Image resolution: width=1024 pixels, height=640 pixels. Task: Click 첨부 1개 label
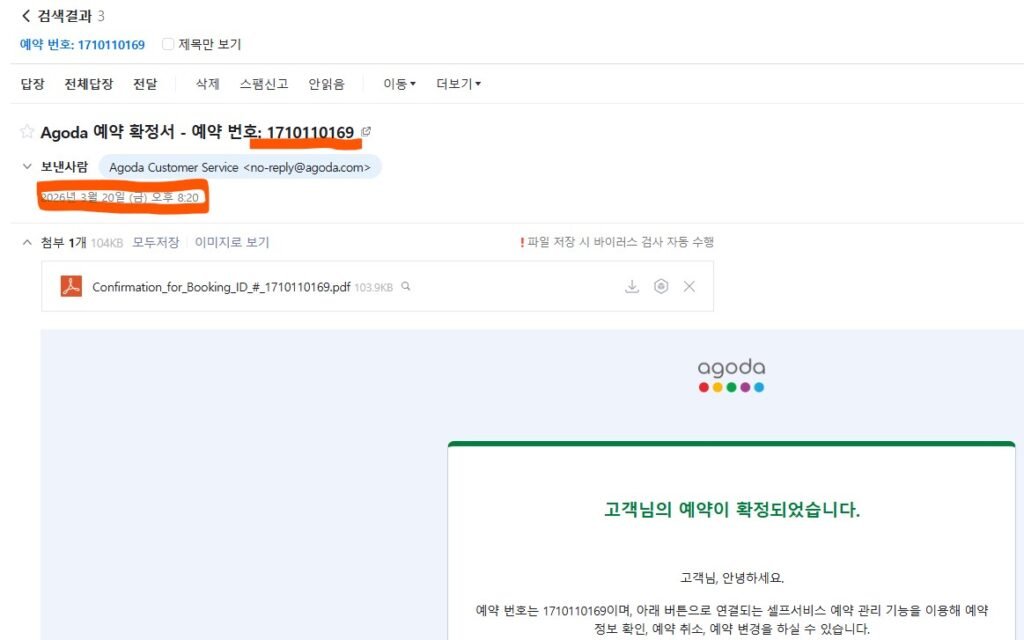coord(63,242)
